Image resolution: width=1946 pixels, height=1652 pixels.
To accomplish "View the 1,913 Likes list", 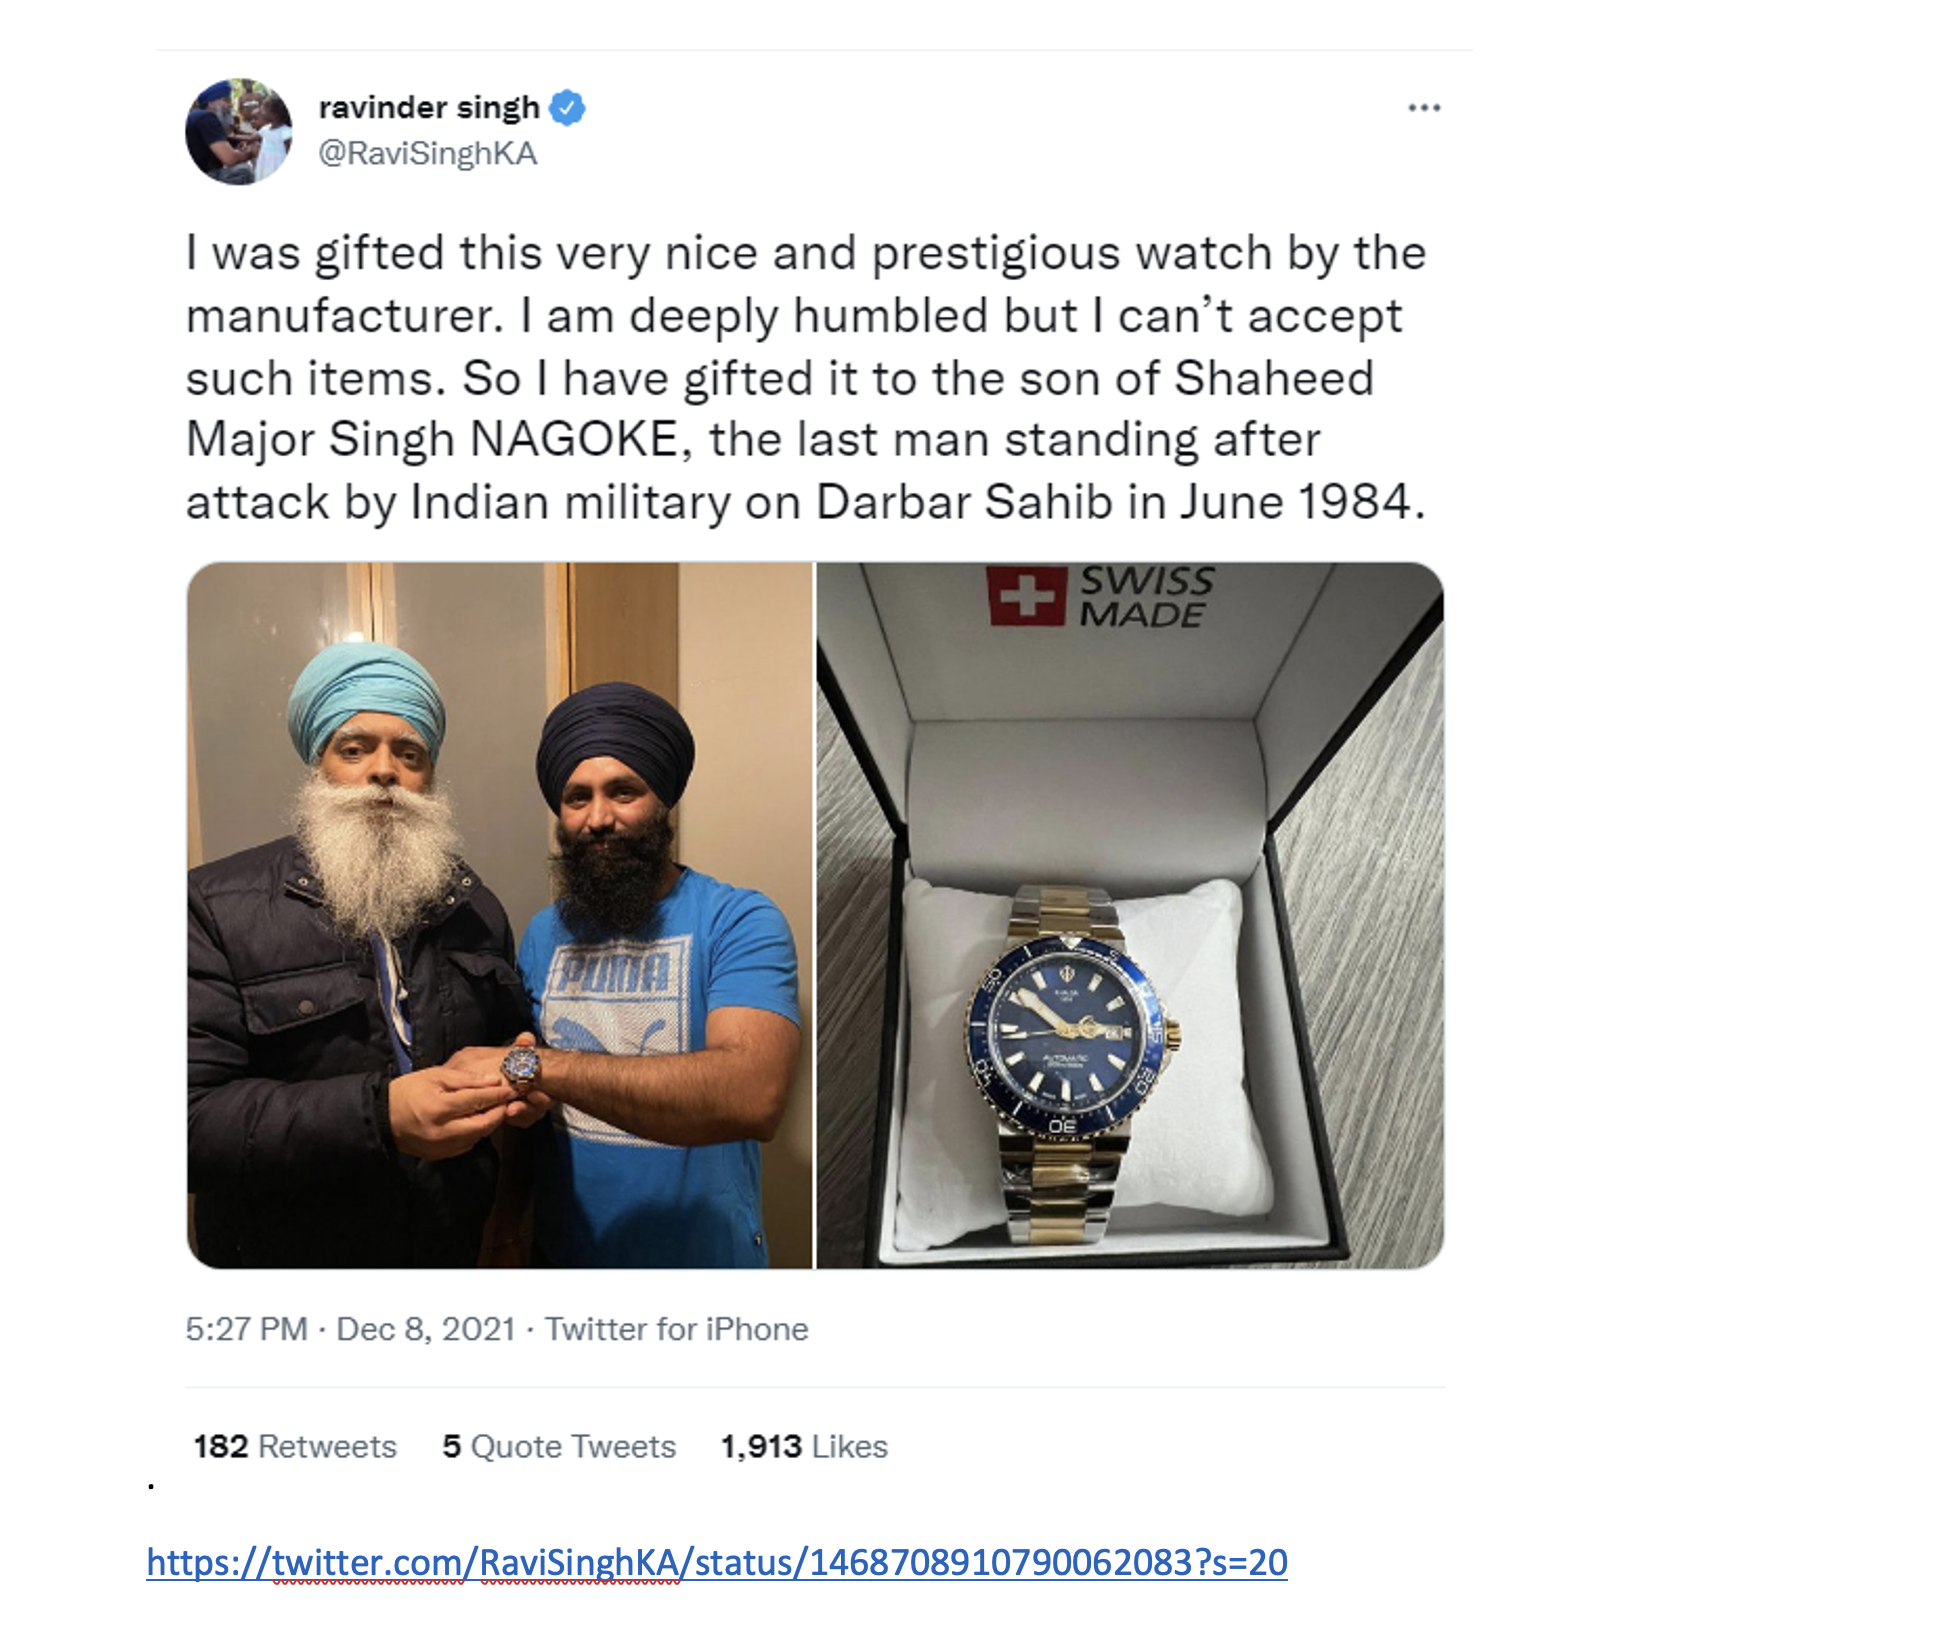I will (x=804, y=1446).
